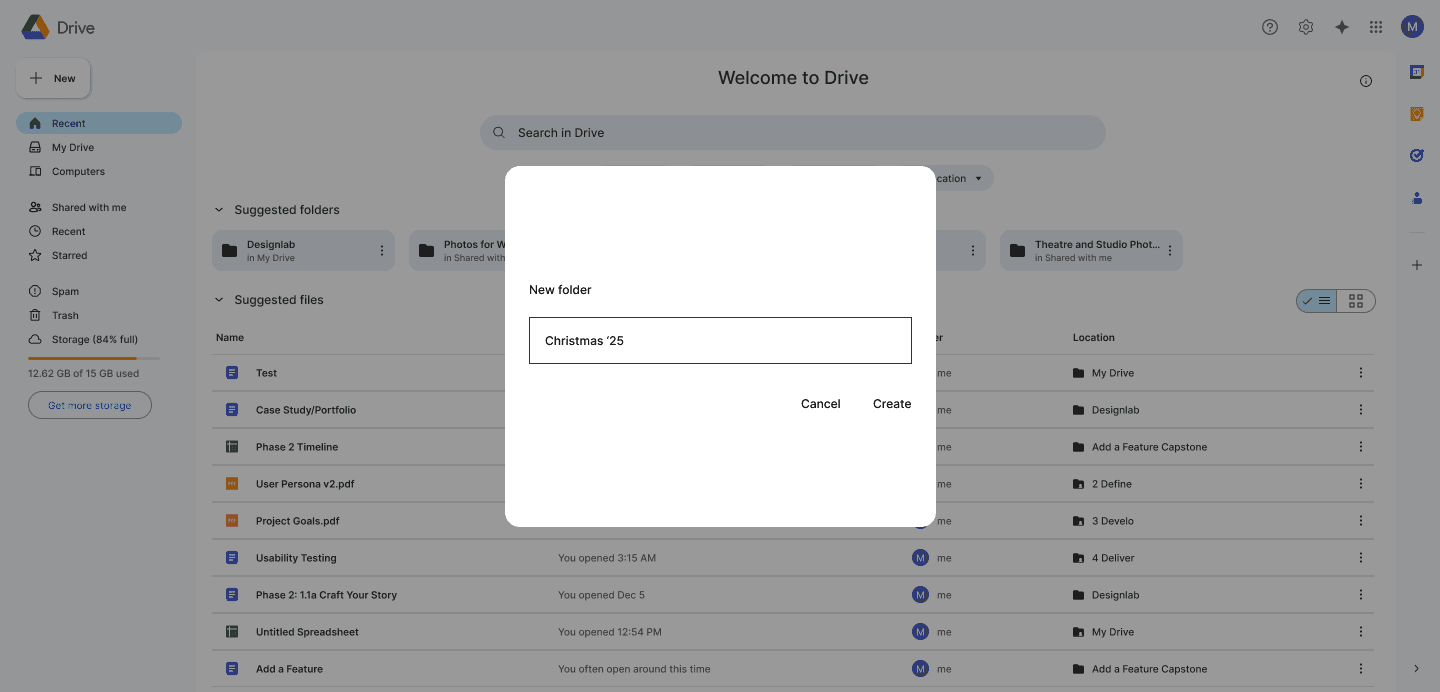Click Create in New folder dialog
The image size is (1440, 692).
tap(892, 404)
